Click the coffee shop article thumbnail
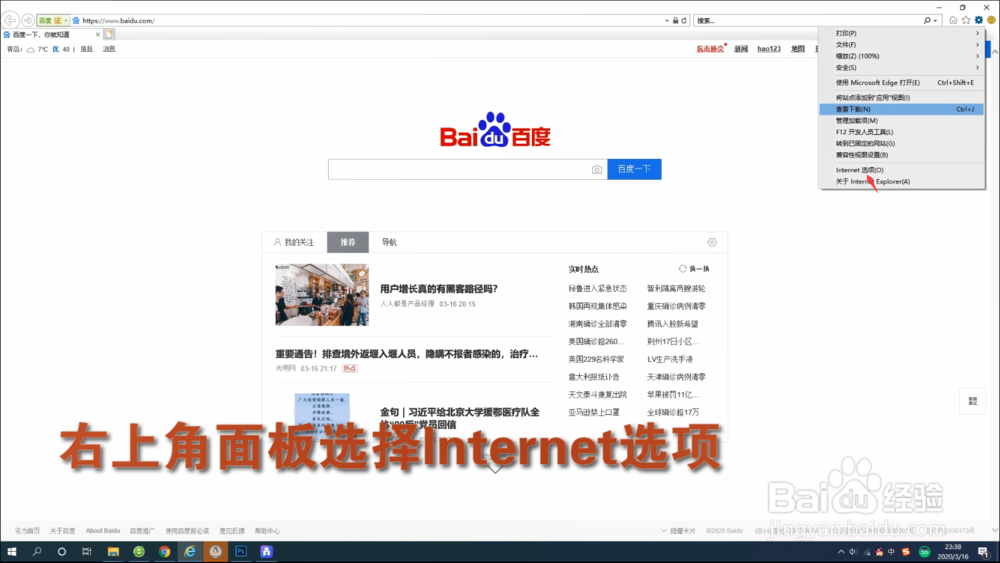This screenshot has height=563, width=1000. pos(322,295)
